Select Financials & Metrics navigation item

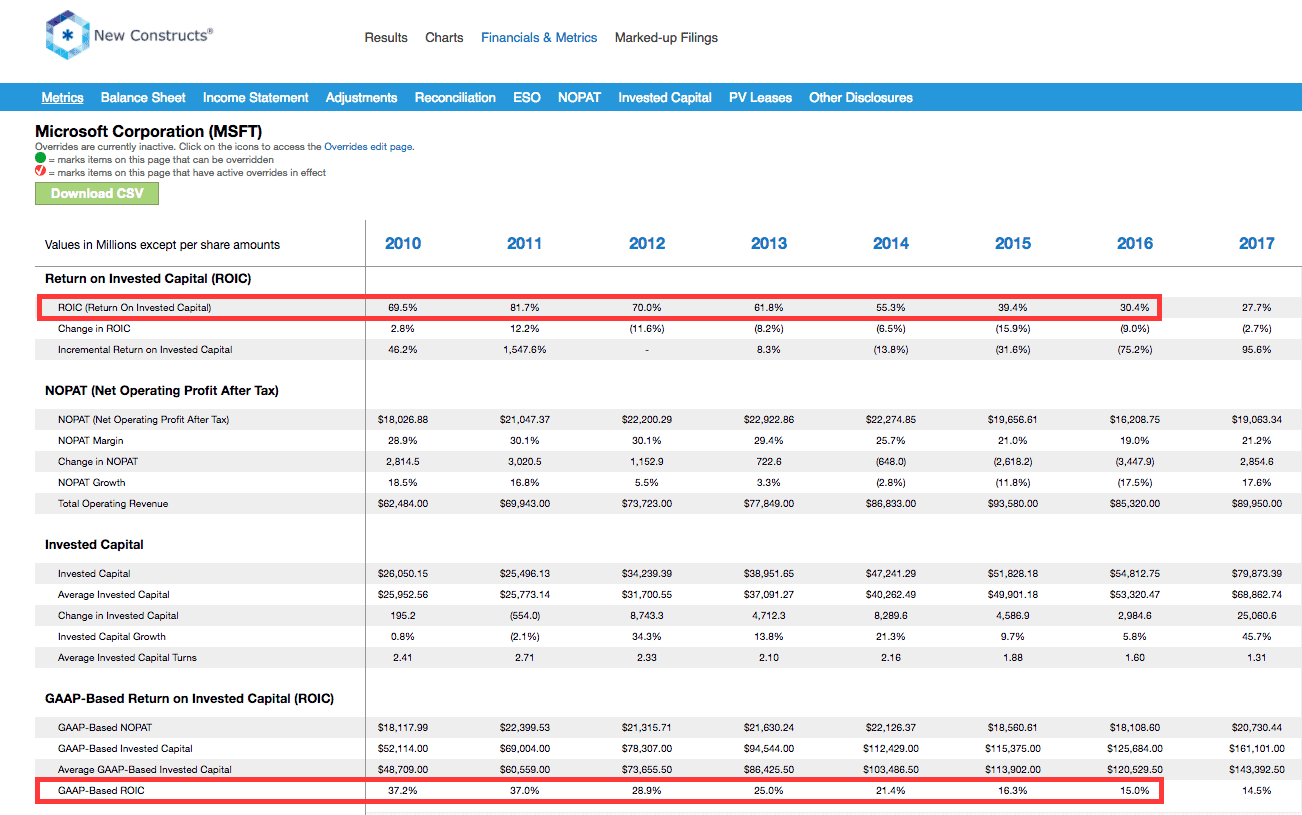[x=539, y=38]
